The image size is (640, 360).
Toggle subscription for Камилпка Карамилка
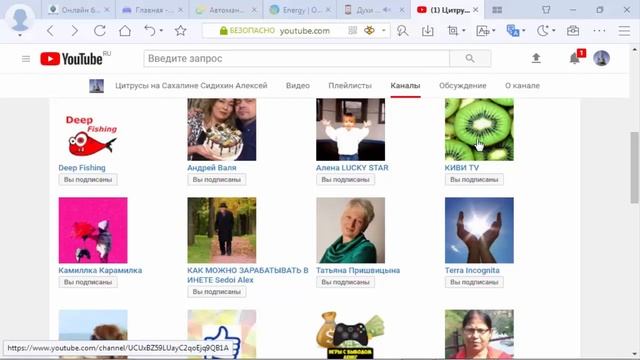(88, 282)
